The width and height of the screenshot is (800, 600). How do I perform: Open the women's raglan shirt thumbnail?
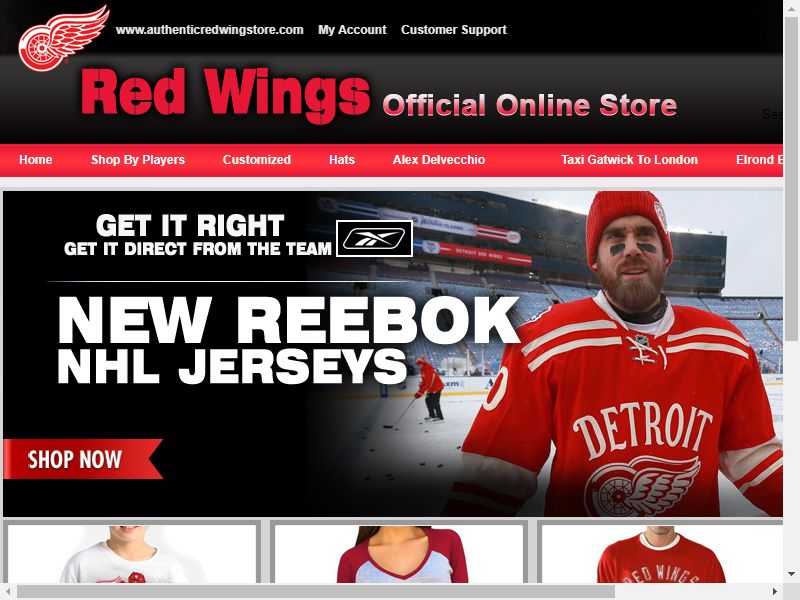pos(399,554)
